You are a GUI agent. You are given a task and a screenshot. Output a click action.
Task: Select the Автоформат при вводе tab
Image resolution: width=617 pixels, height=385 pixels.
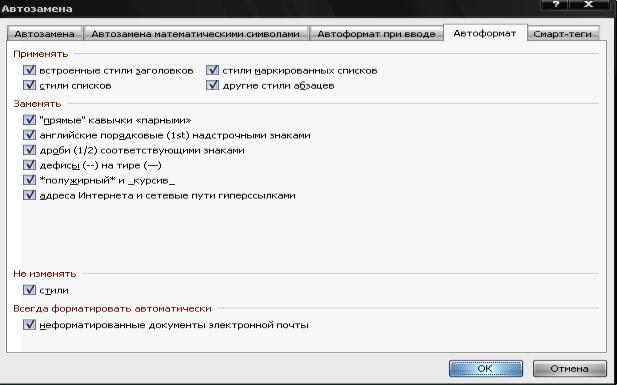[x=376, y=34]
